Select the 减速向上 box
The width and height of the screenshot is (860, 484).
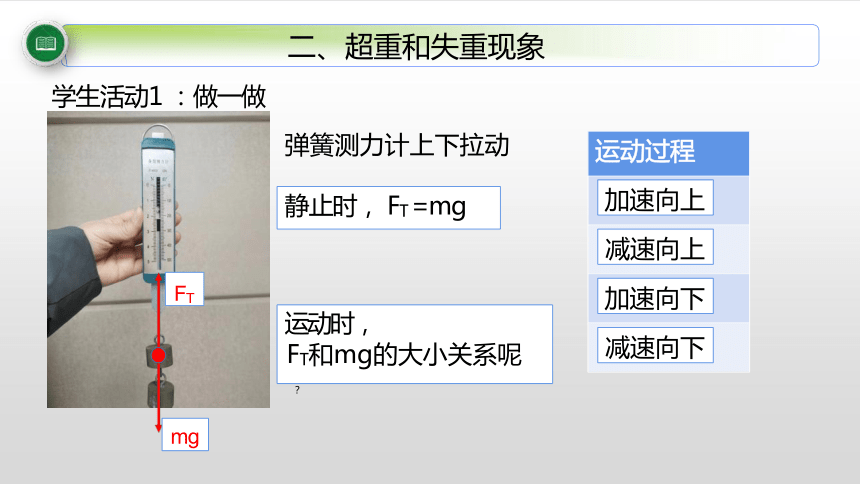(655, 247)
